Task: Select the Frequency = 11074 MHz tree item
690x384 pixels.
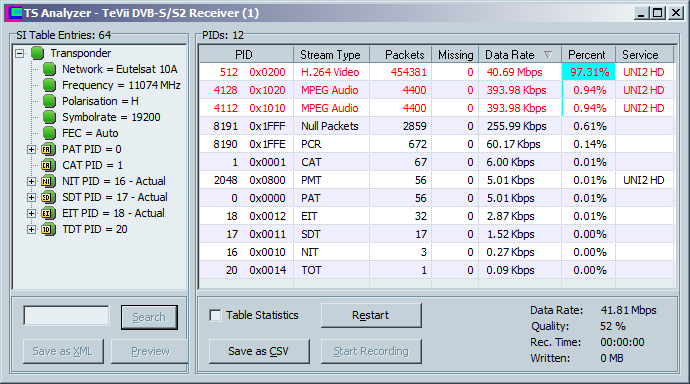Action: tap(121, 85)
